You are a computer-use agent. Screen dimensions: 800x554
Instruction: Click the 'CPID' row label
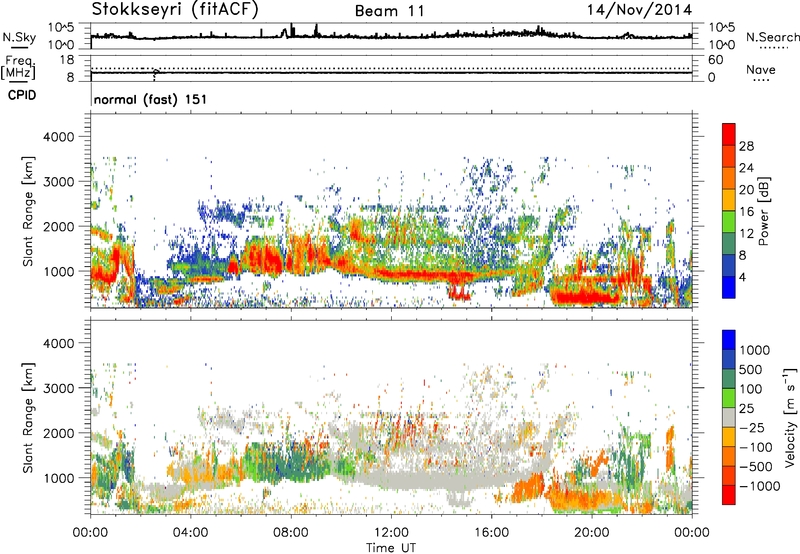[22, 95]
